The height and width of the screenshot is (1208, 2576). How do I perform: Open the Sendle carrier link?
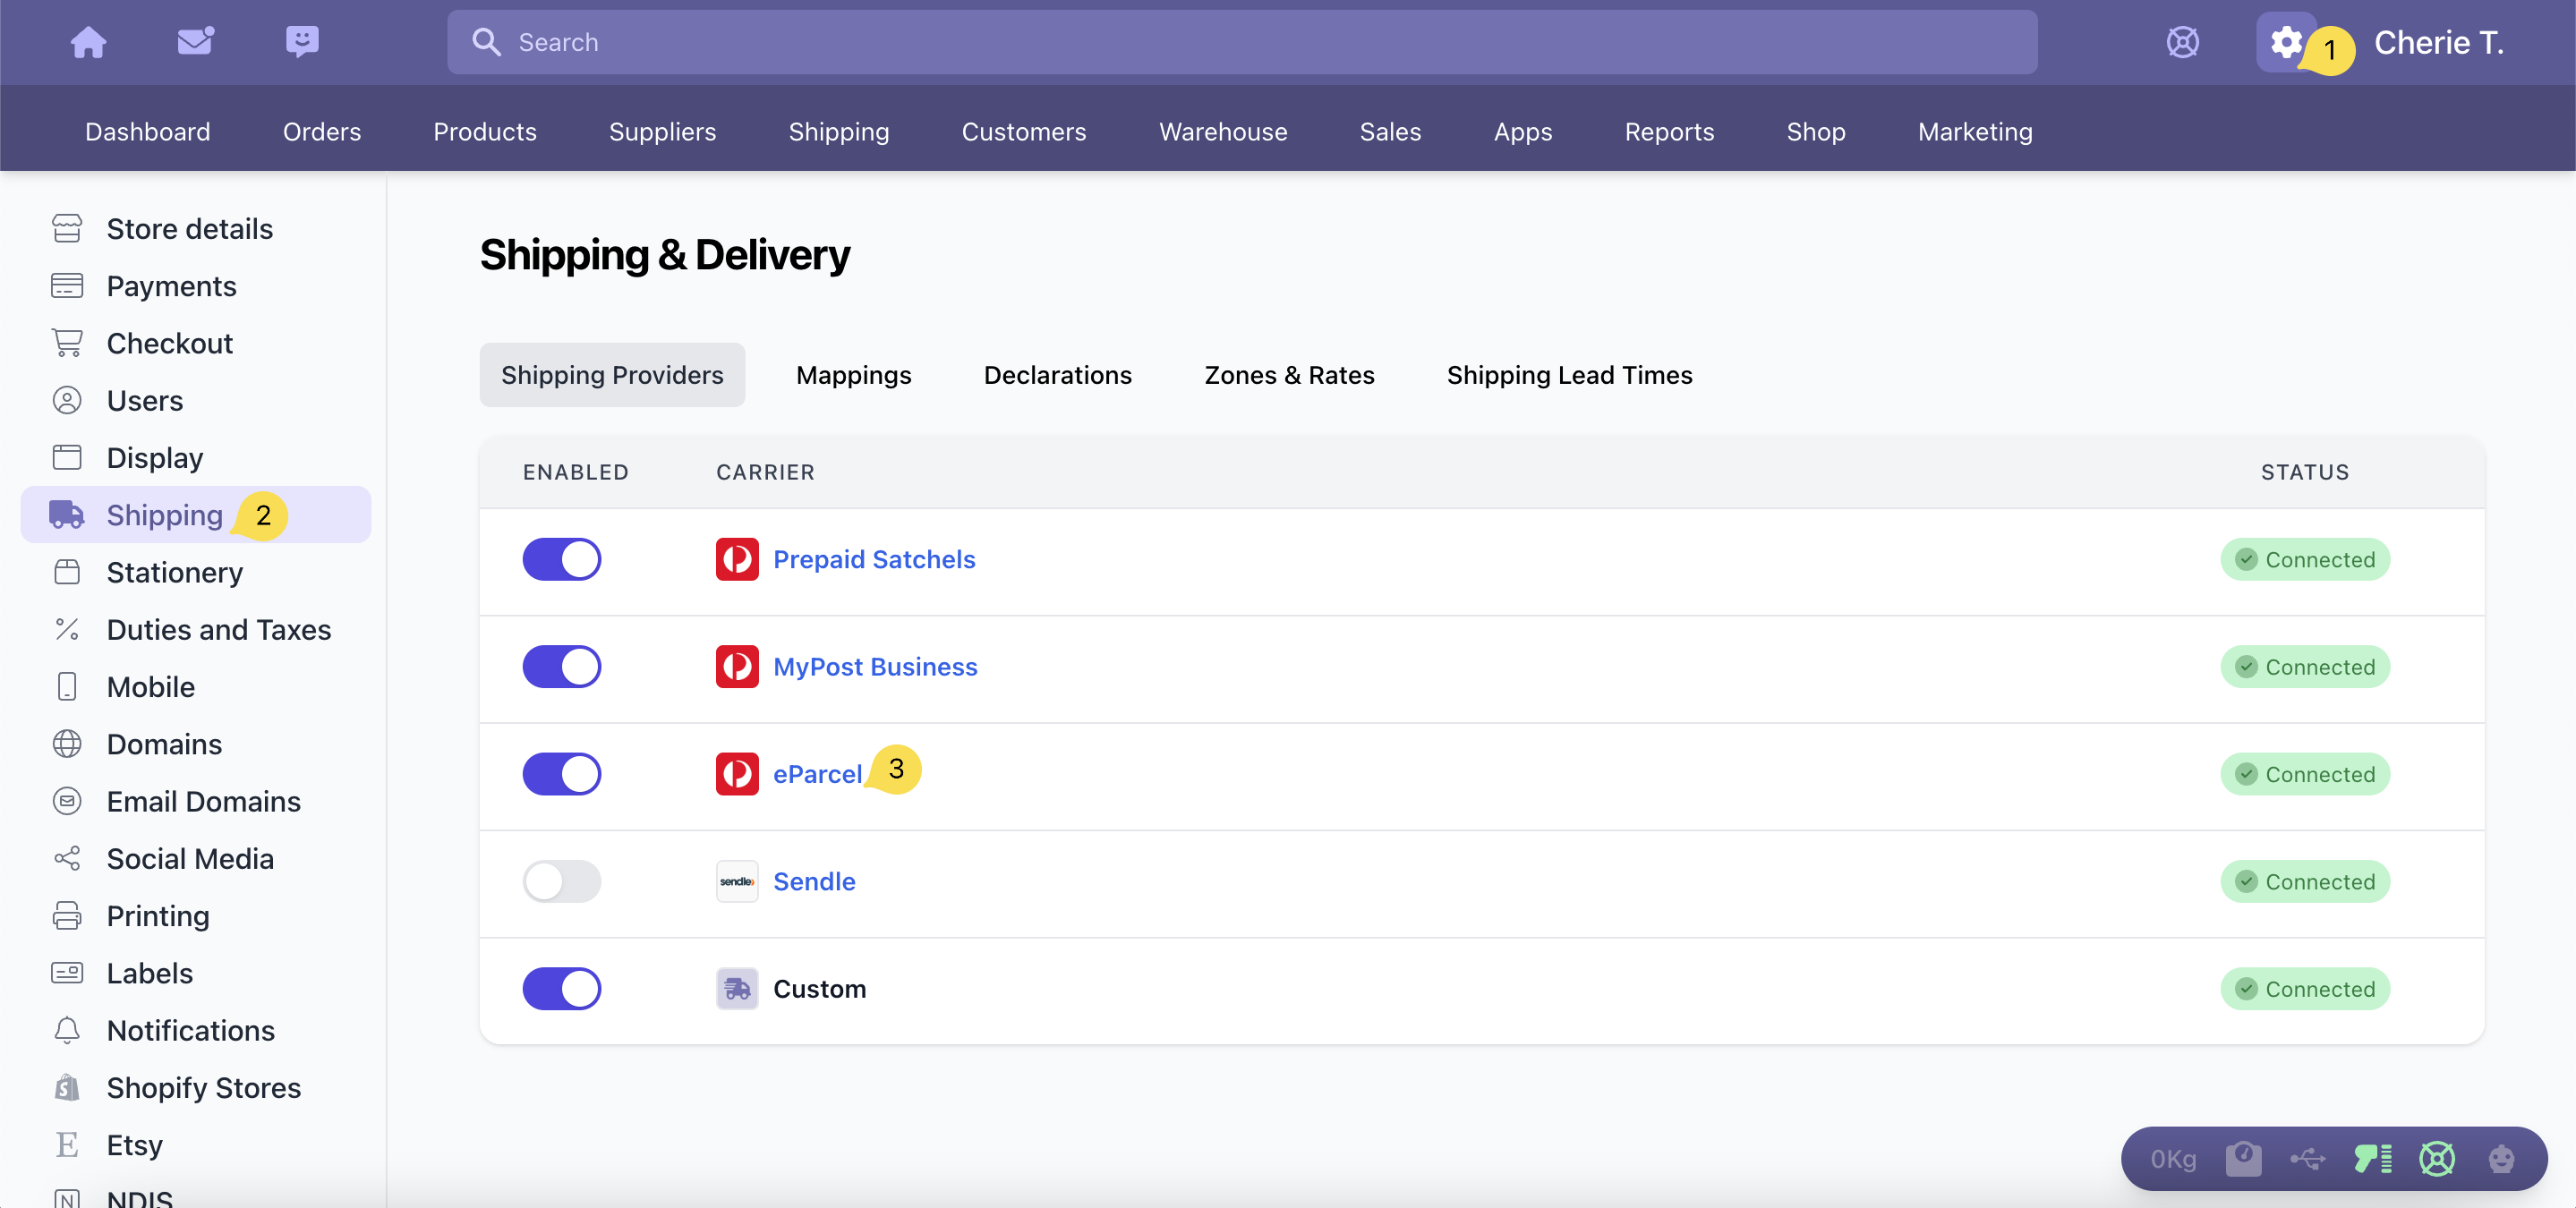[814, 881]
